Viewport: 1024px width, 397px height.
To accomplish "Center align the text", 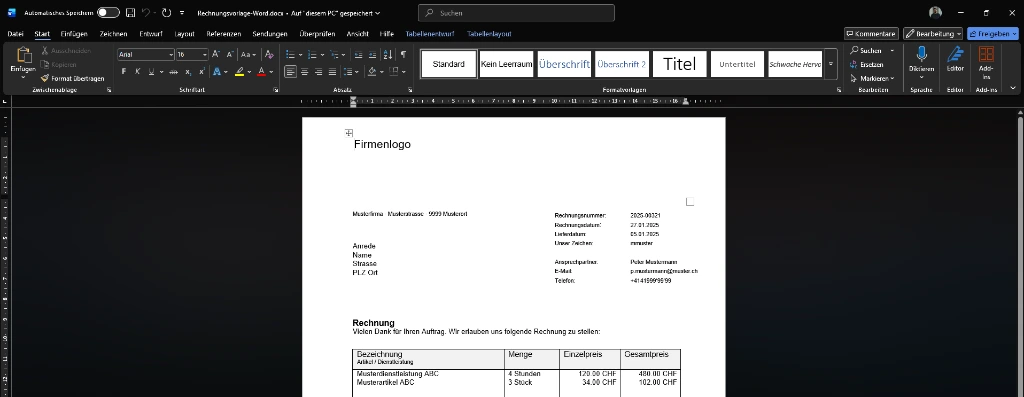I will pos(304,72).
